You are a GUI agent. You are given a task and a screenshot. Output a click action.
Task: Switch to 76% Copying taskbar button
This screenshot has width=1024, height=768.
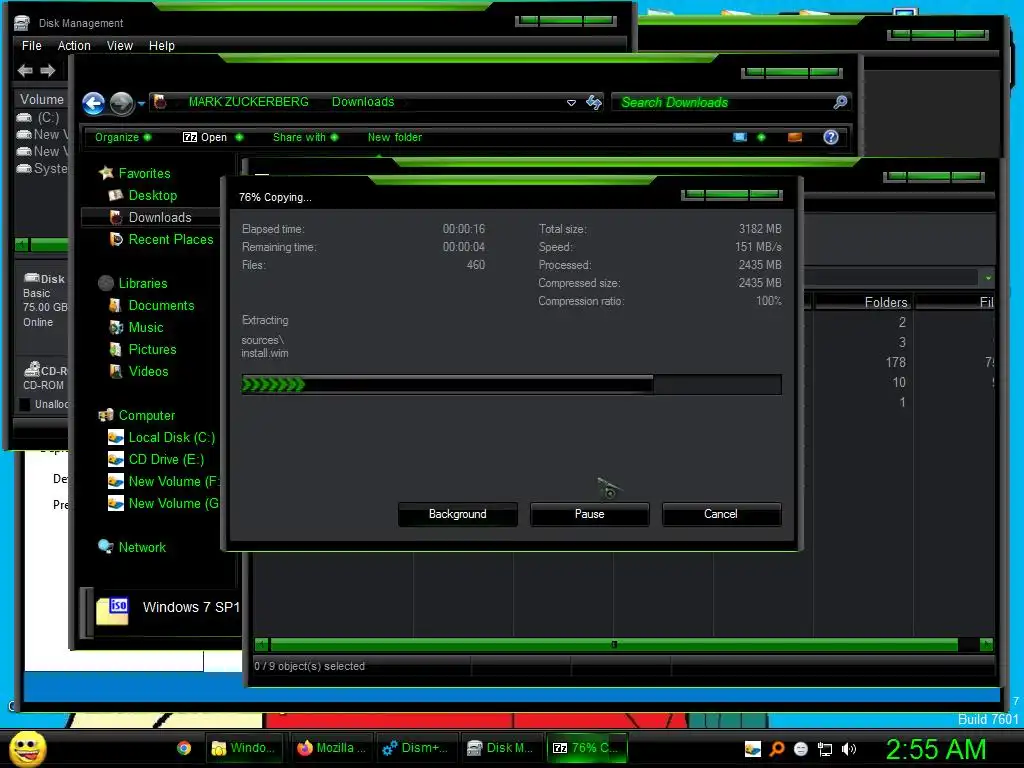click(586, 748)
